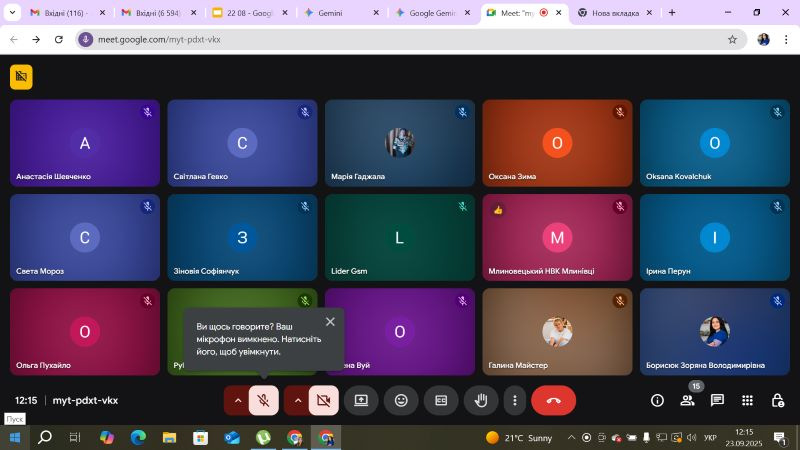The width and height of the screenshot is (800, 450).
Task: Close the muted microphone notification popup
Action: tap(330, 322)
